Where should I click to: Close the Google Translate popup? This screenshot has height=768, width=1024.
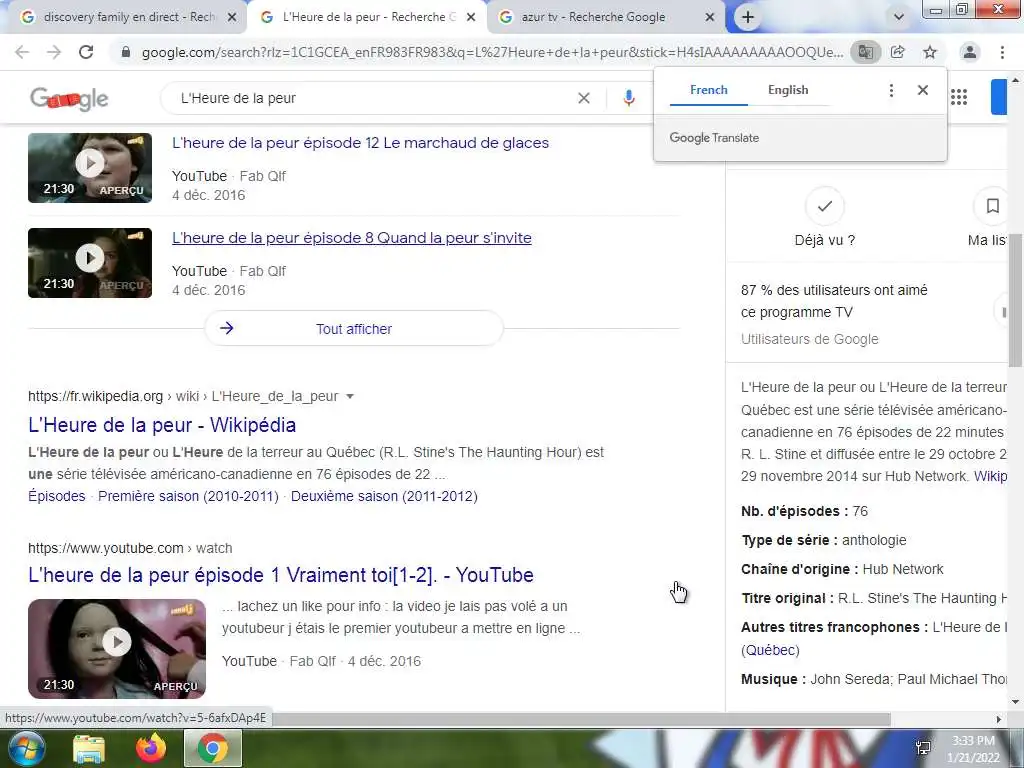pos(923,90)
